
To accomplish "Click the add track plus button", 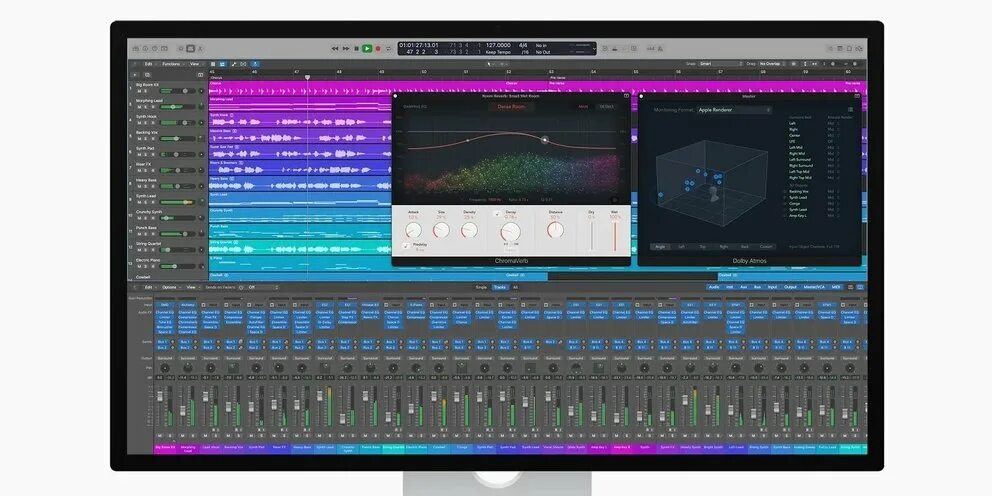I will tap(135, 75).
